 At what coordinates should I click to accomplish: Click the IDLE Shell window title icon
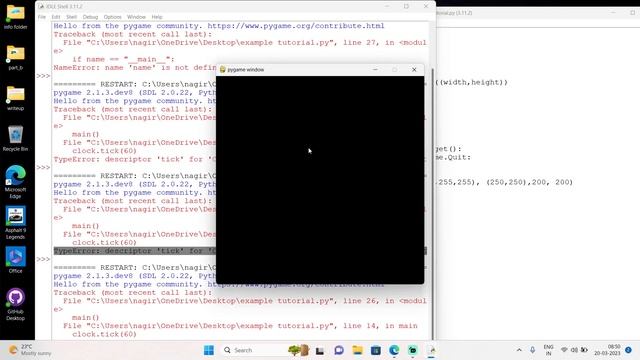pyautogui.click(x=41, y=7)
